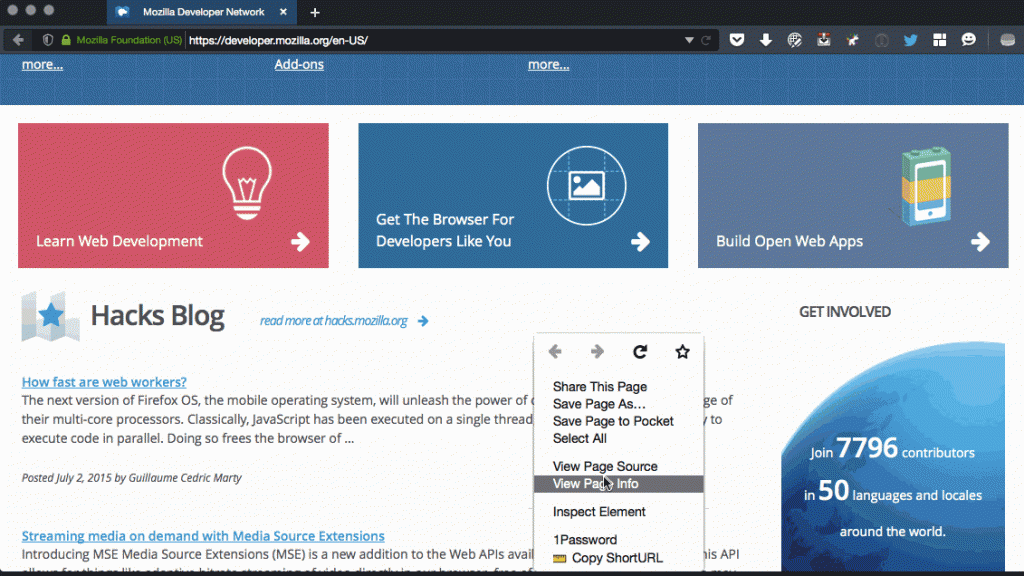Click the Add-ons link
The image size is (1024, 576).
click(298, 64)
